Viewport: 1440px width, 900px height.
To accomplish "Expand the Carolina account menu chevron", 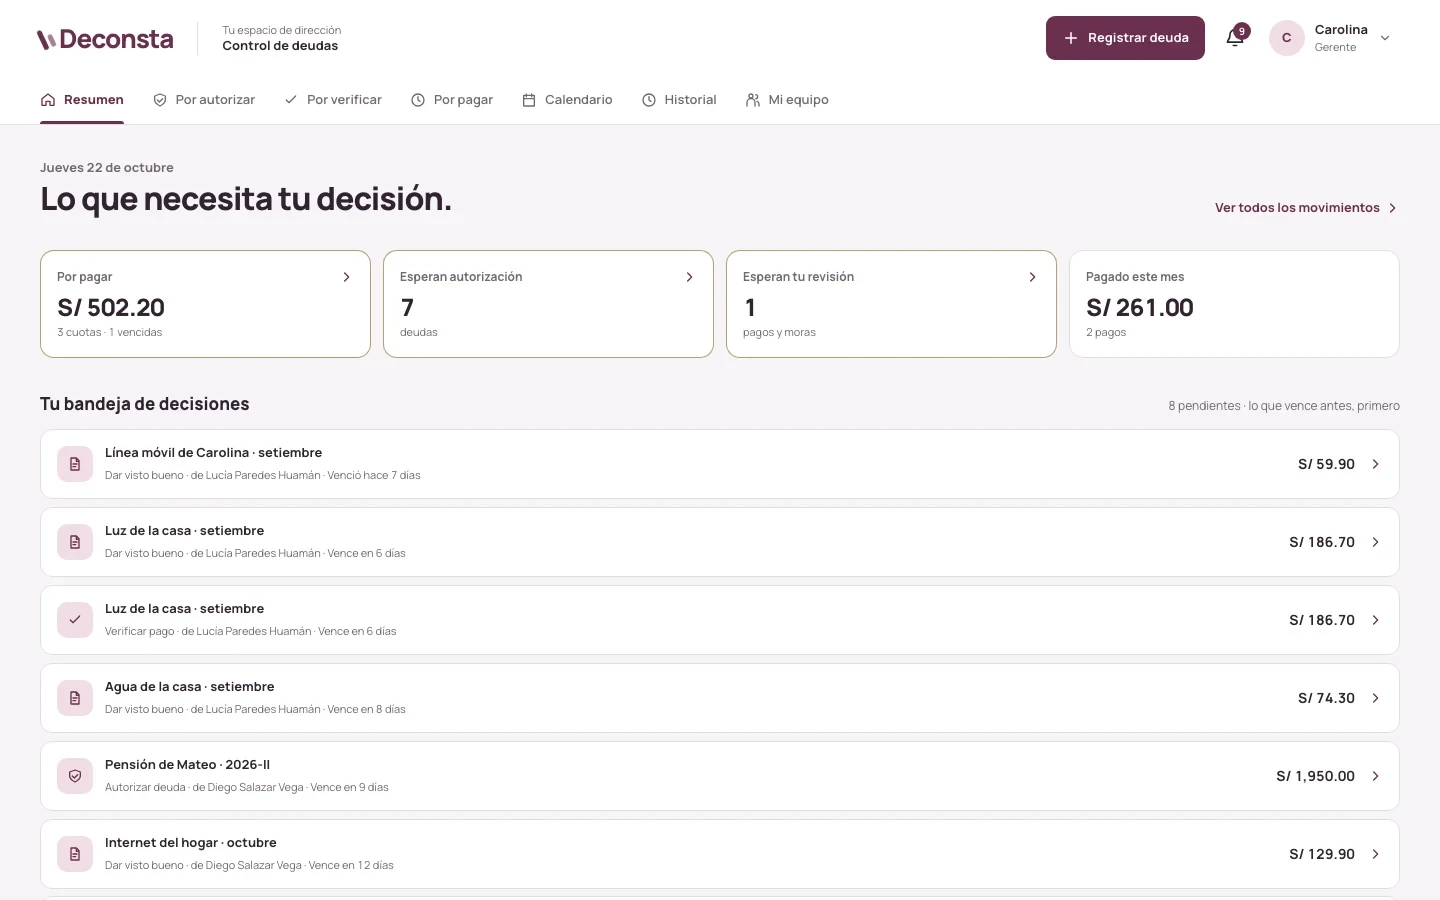I will pyautogui.click(x=1385, y=38).
